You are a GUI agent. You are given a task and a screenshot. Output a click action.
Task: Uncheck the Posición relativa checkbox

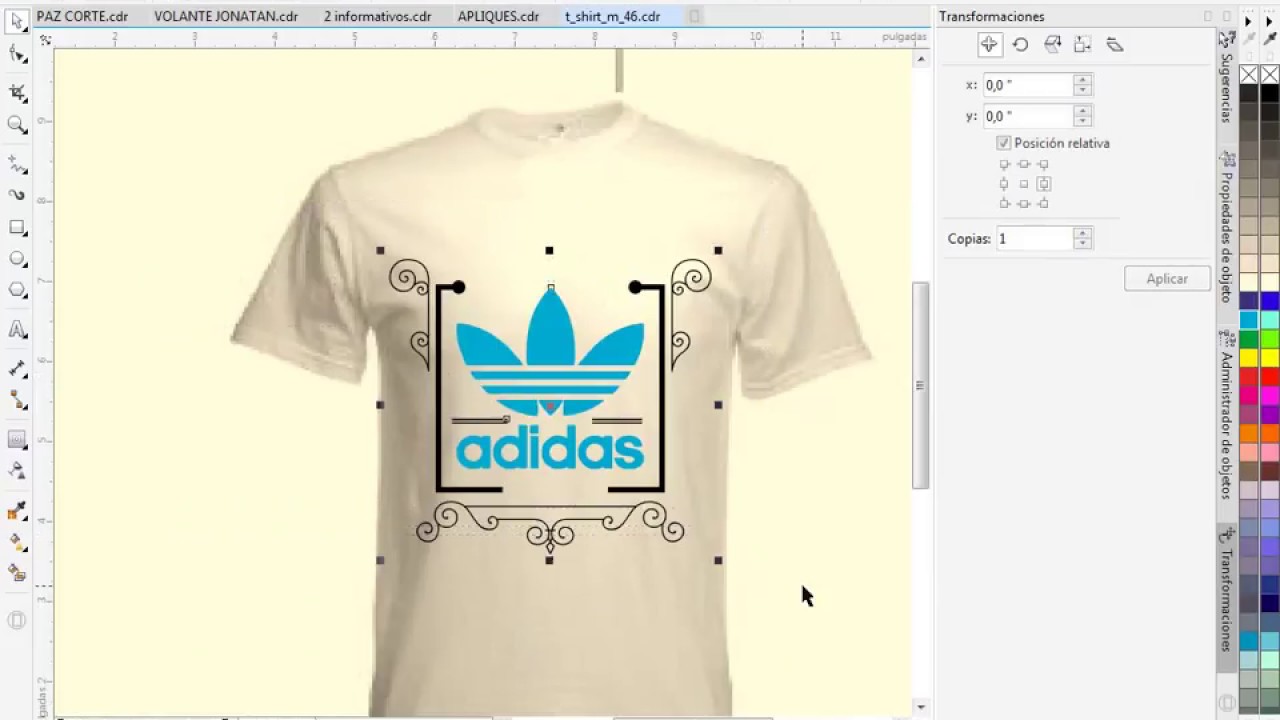click(1004, 143)
